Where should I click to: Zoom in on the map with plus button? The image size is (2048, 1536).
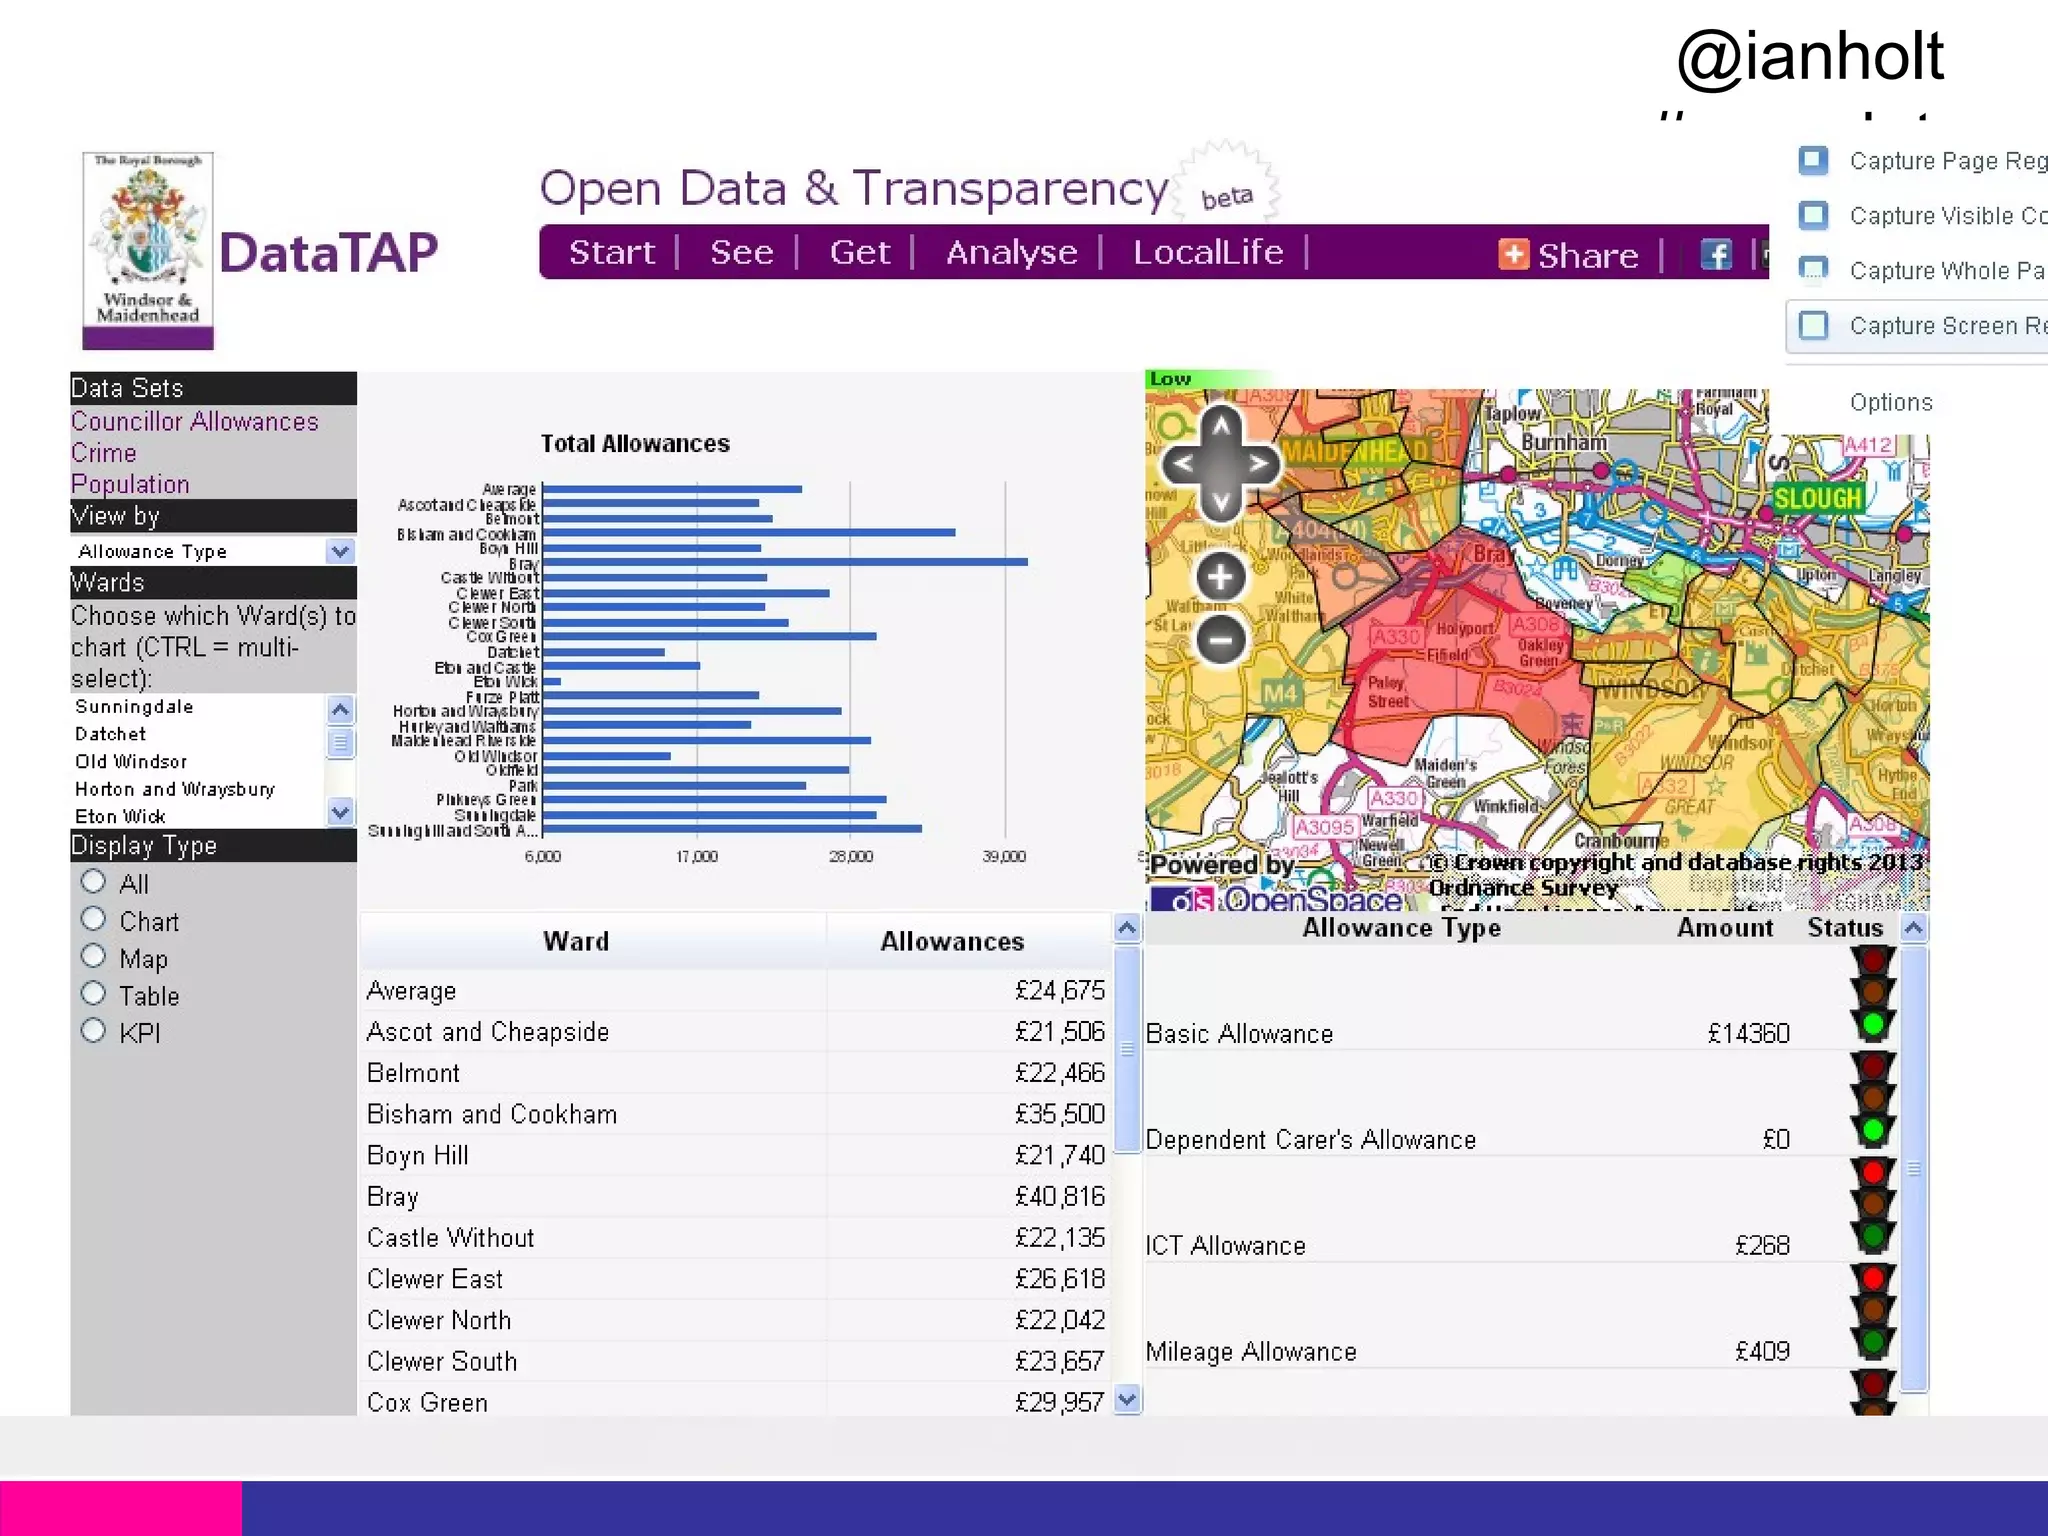tap(1221, 577)
